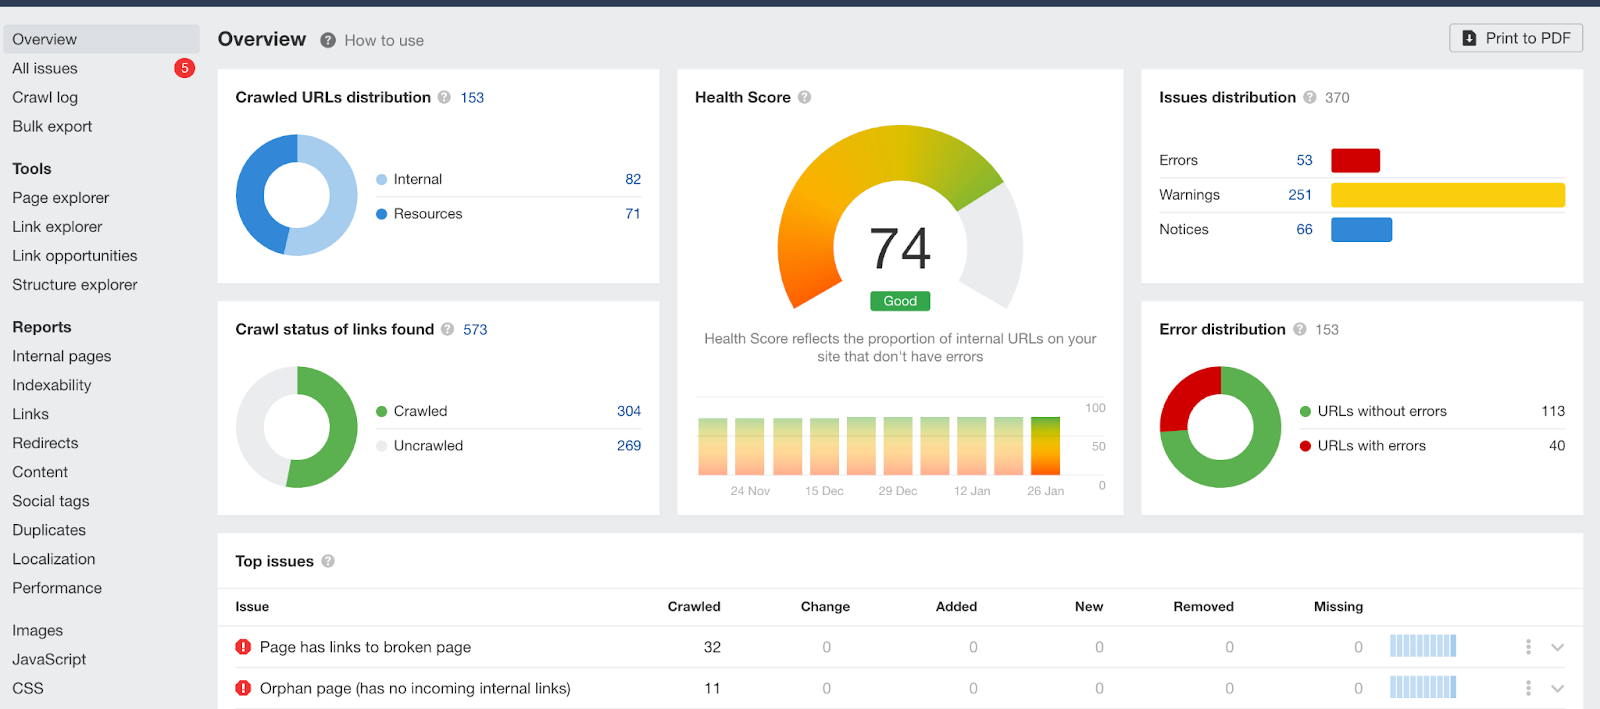This screenshot has width=1600, height=709.
Task: Click the Print to PDF button
Action: click(1516, 38)
